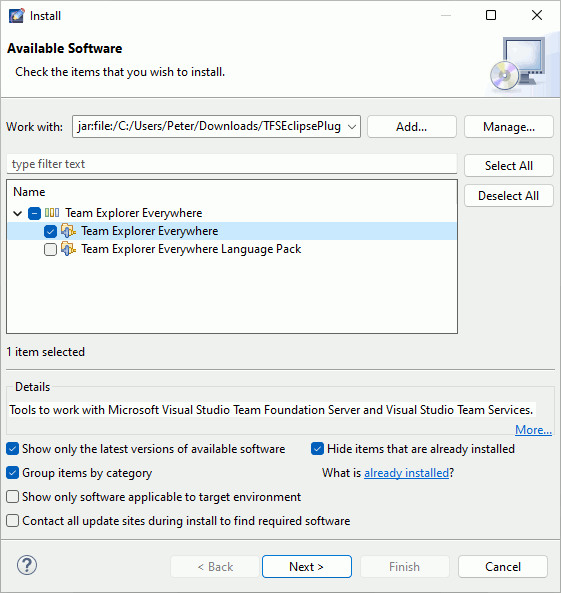Screen dimensions: 561x593
Task: Click the Team Explorer Everywhere feature icon
Action: click(x=68, y=231)
